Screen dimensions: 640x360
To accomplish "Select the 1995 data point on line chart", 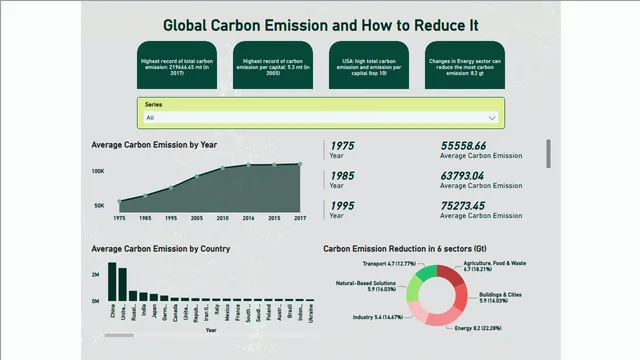I will [x=171, y=188].
